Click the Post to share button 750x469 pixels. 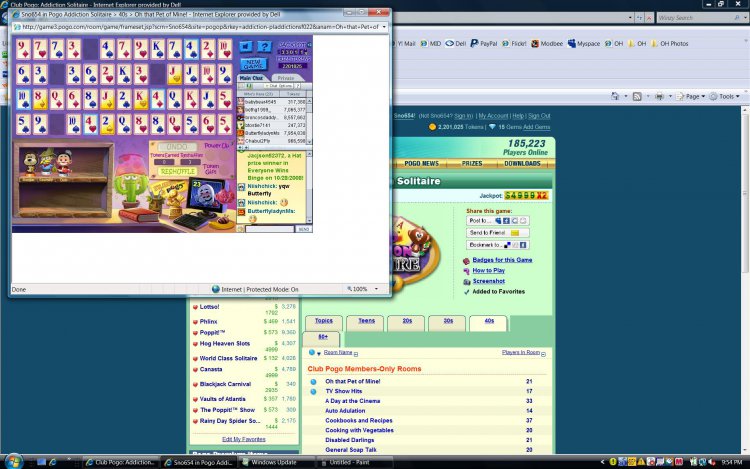pos(497,220)
